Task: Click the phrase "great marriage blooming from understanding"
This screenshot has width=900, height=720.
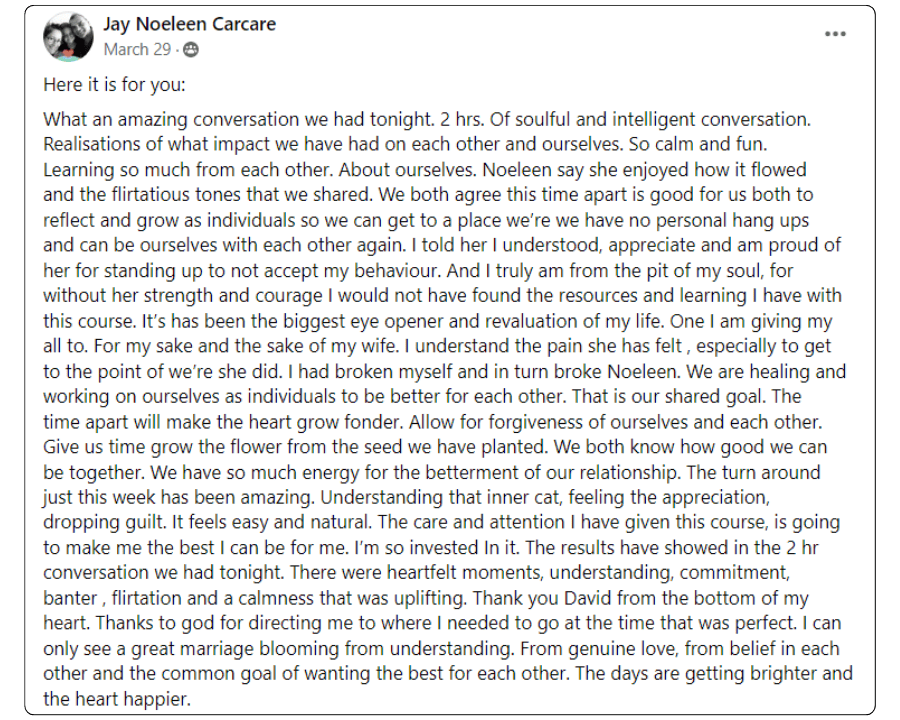Action: (x=322, y=648)
